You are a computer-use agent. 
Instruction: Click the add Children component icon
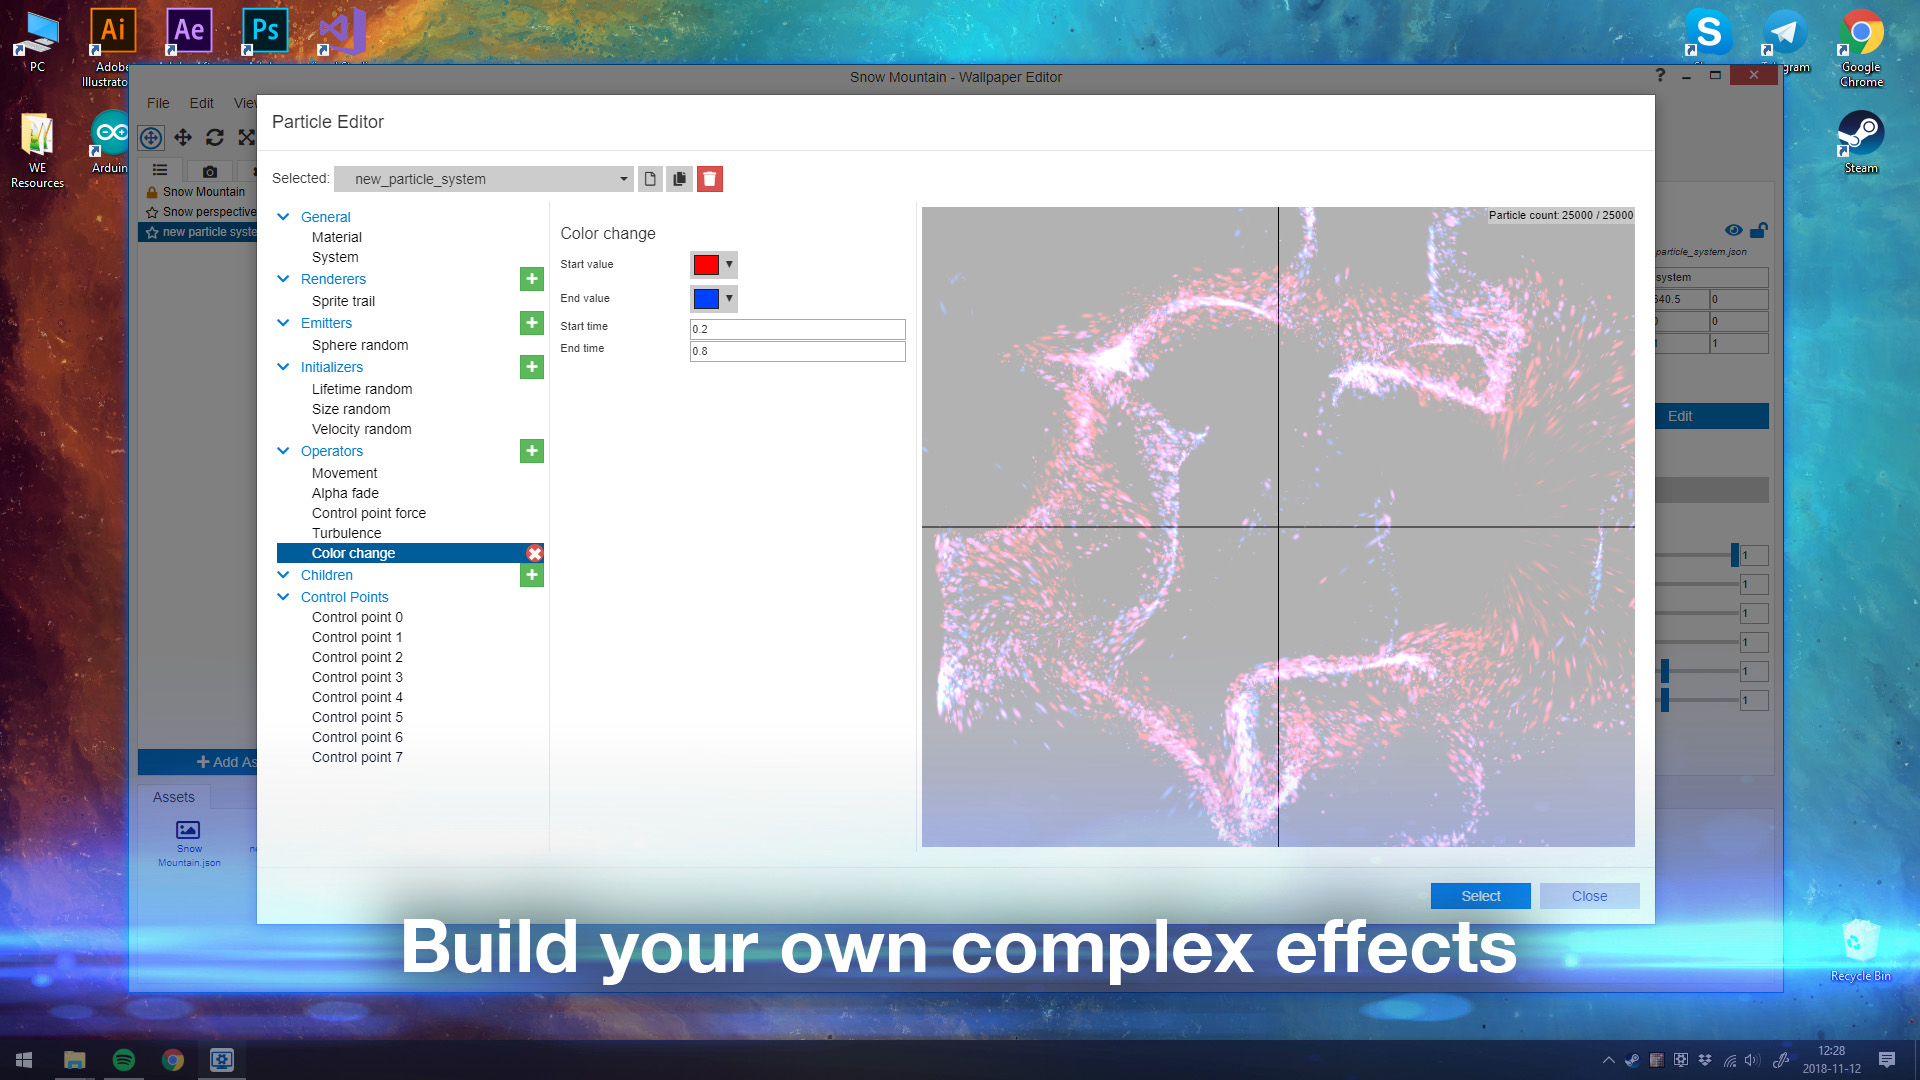tap(533, 574)
